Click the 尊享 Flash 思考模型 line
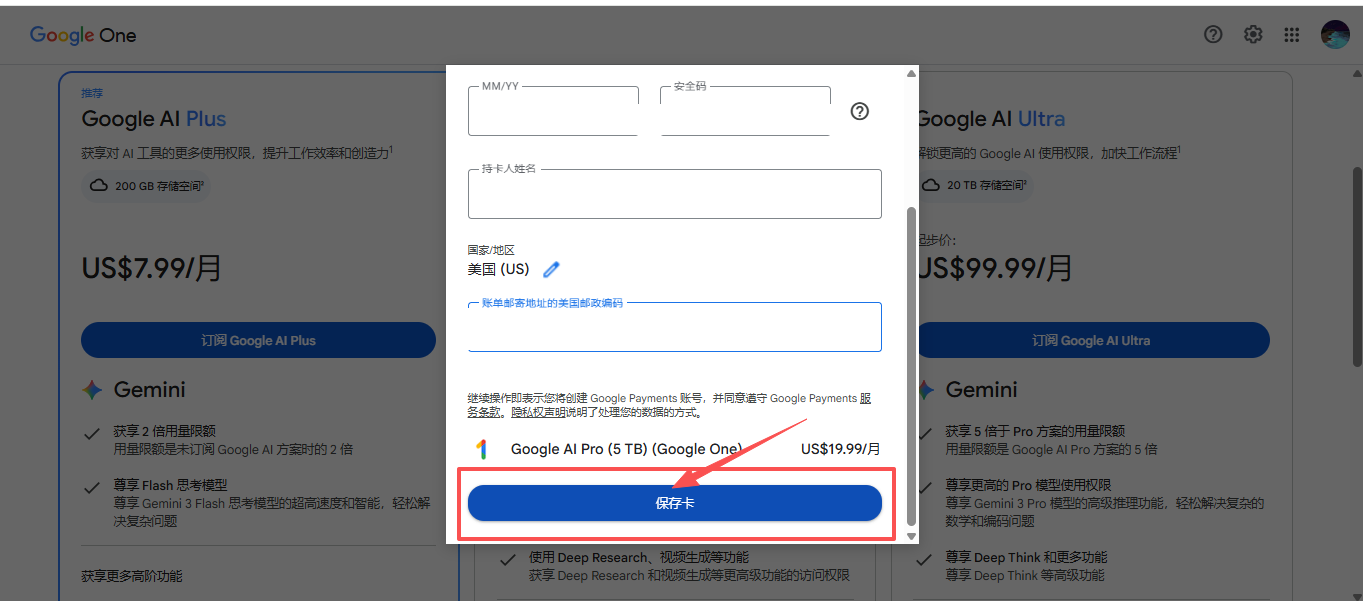This screenshot has height=601, width=1363. pyautogui.click(x=170, y=485)
